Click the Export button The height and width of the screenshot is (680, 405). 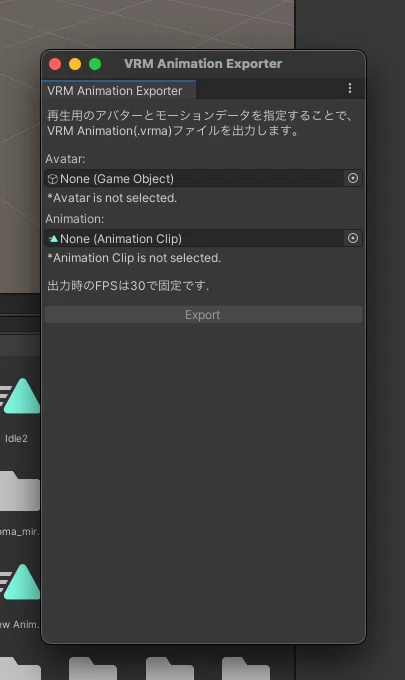(x=203, y=314)
